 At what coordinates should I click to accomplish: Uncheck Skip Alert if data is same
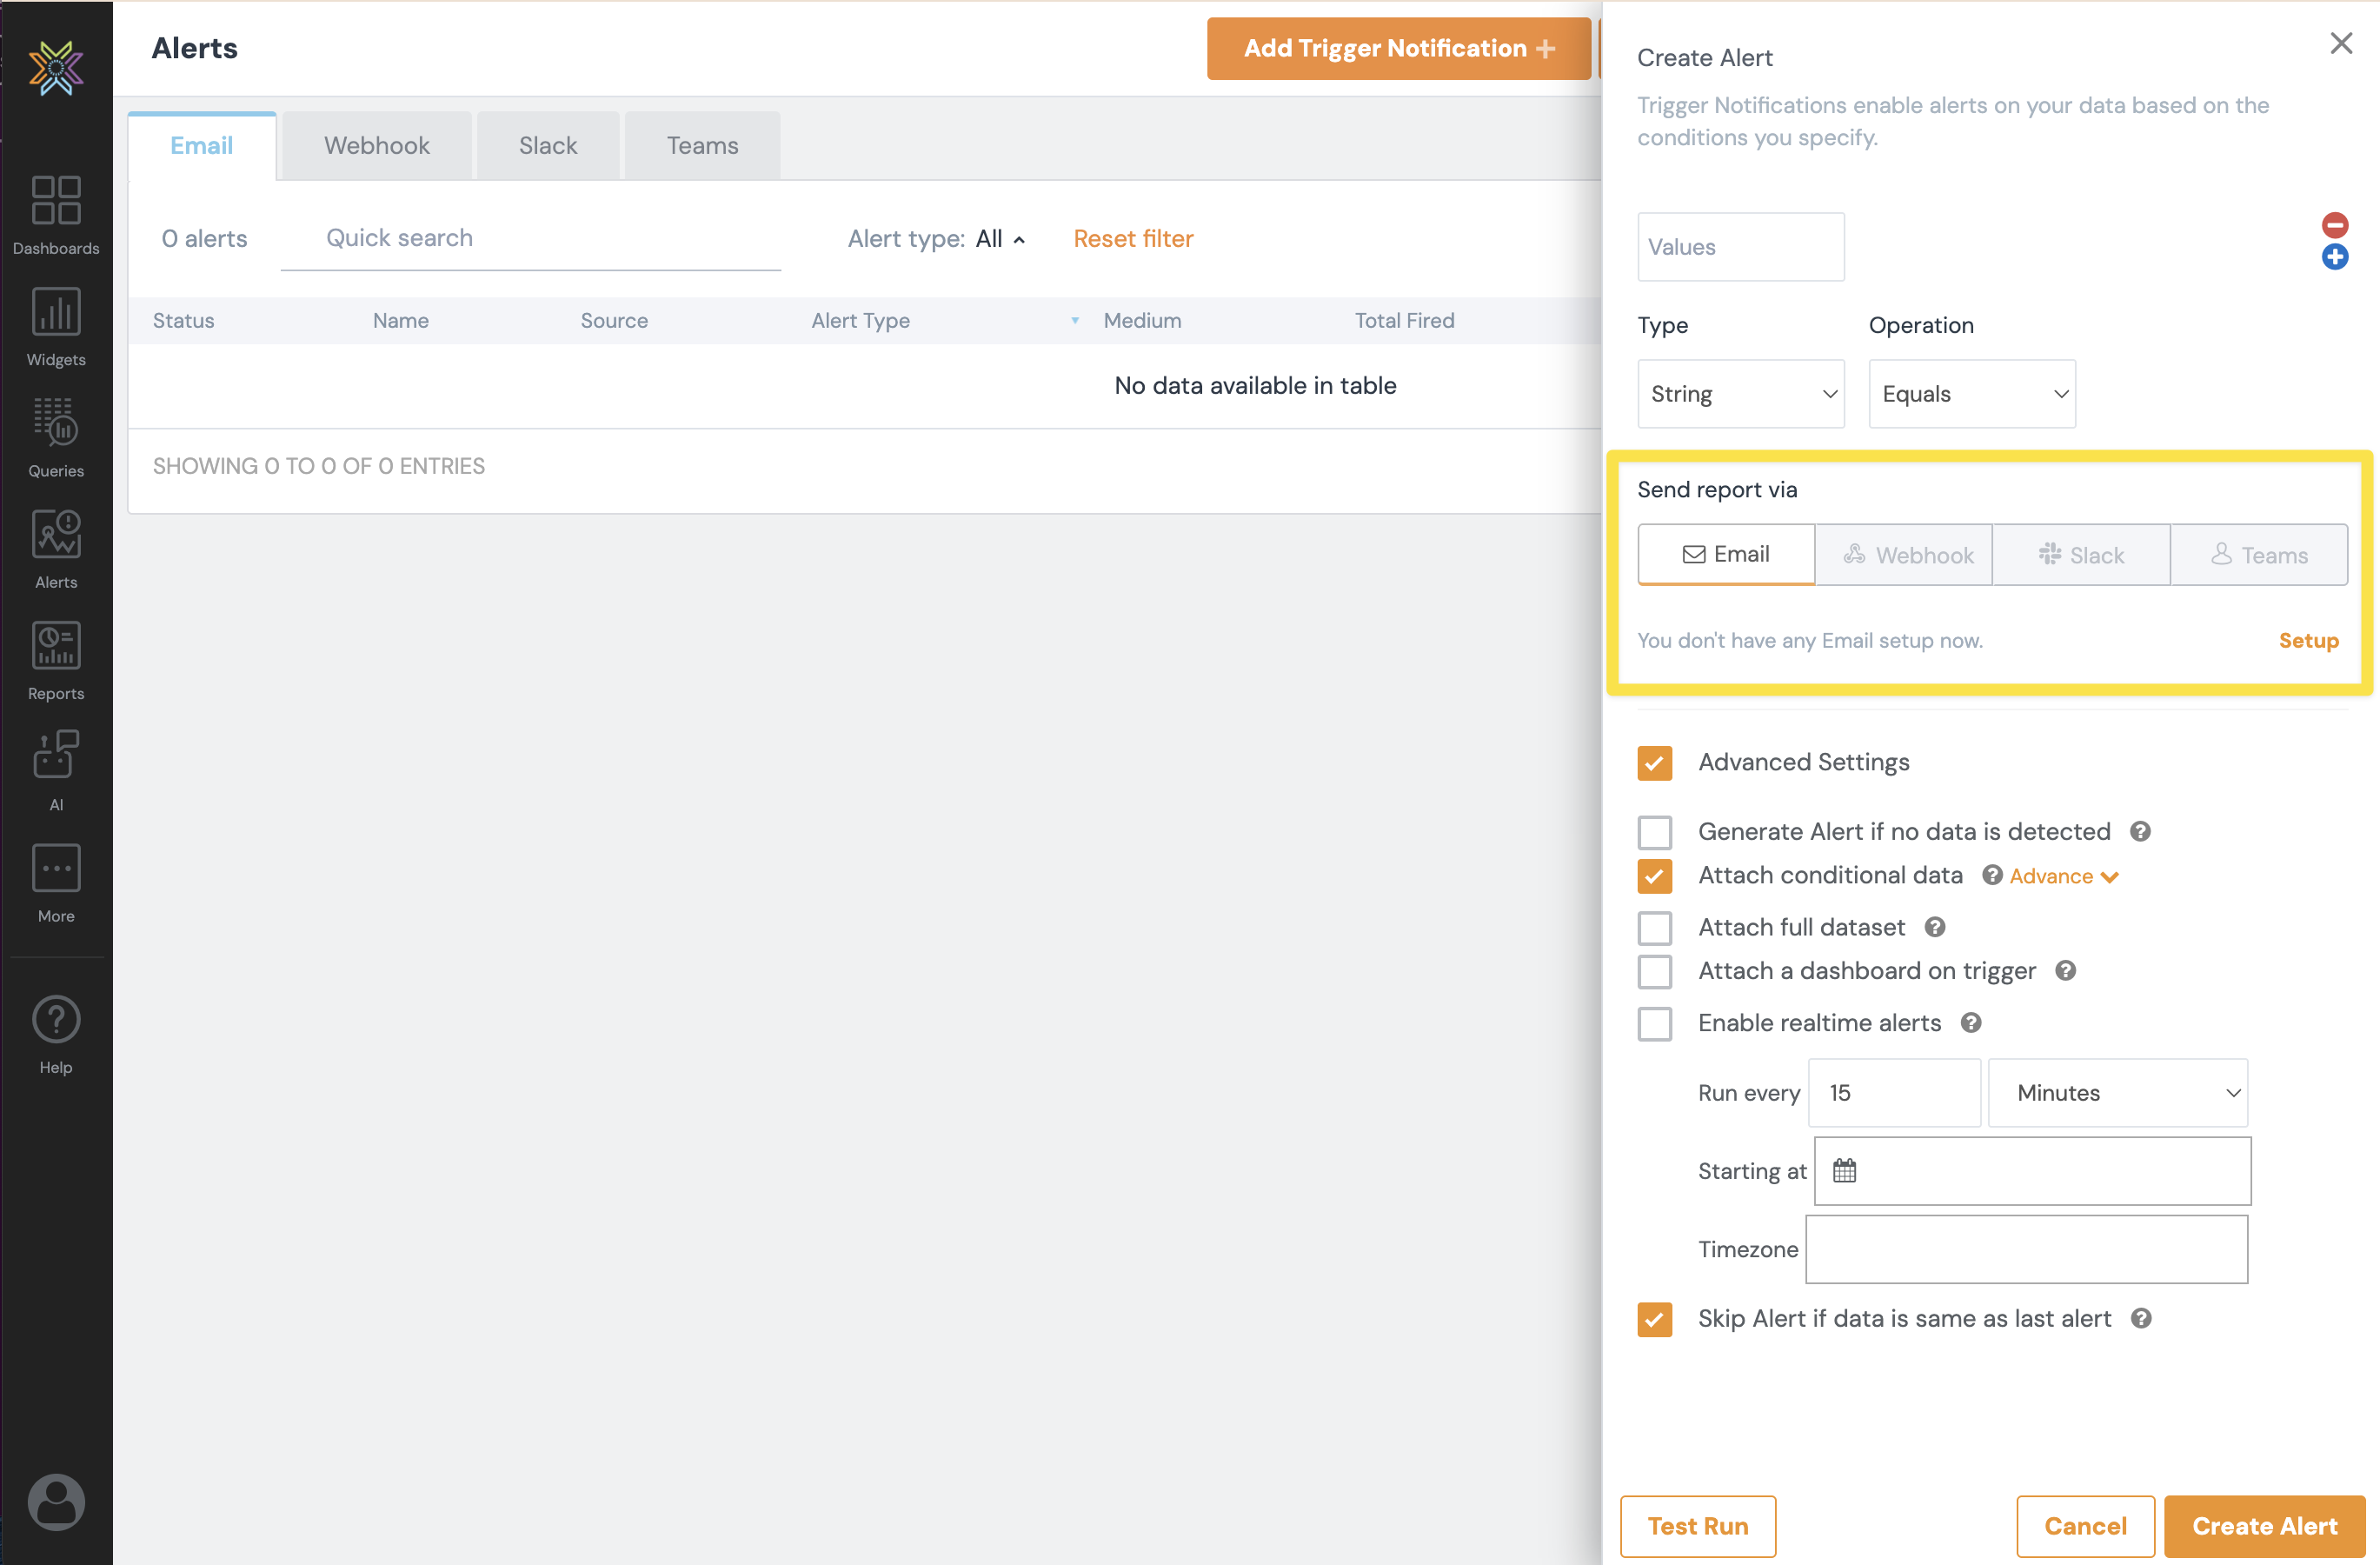point(1654,1319)
